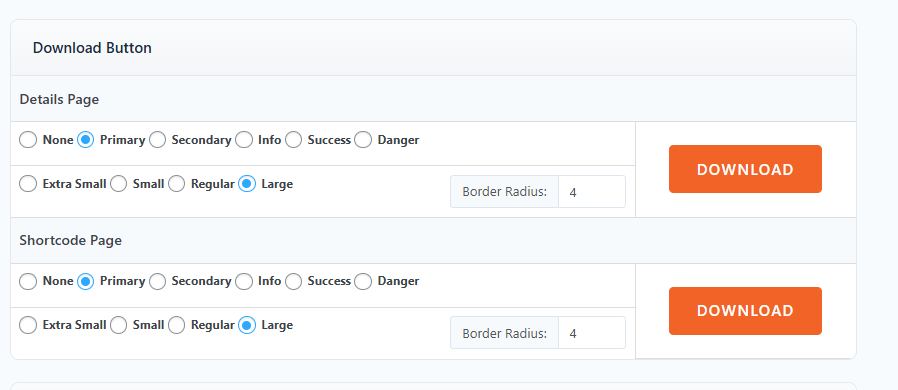
Task: Choose Danger style under Shortcode Page
Action: [x=363, y=281]
